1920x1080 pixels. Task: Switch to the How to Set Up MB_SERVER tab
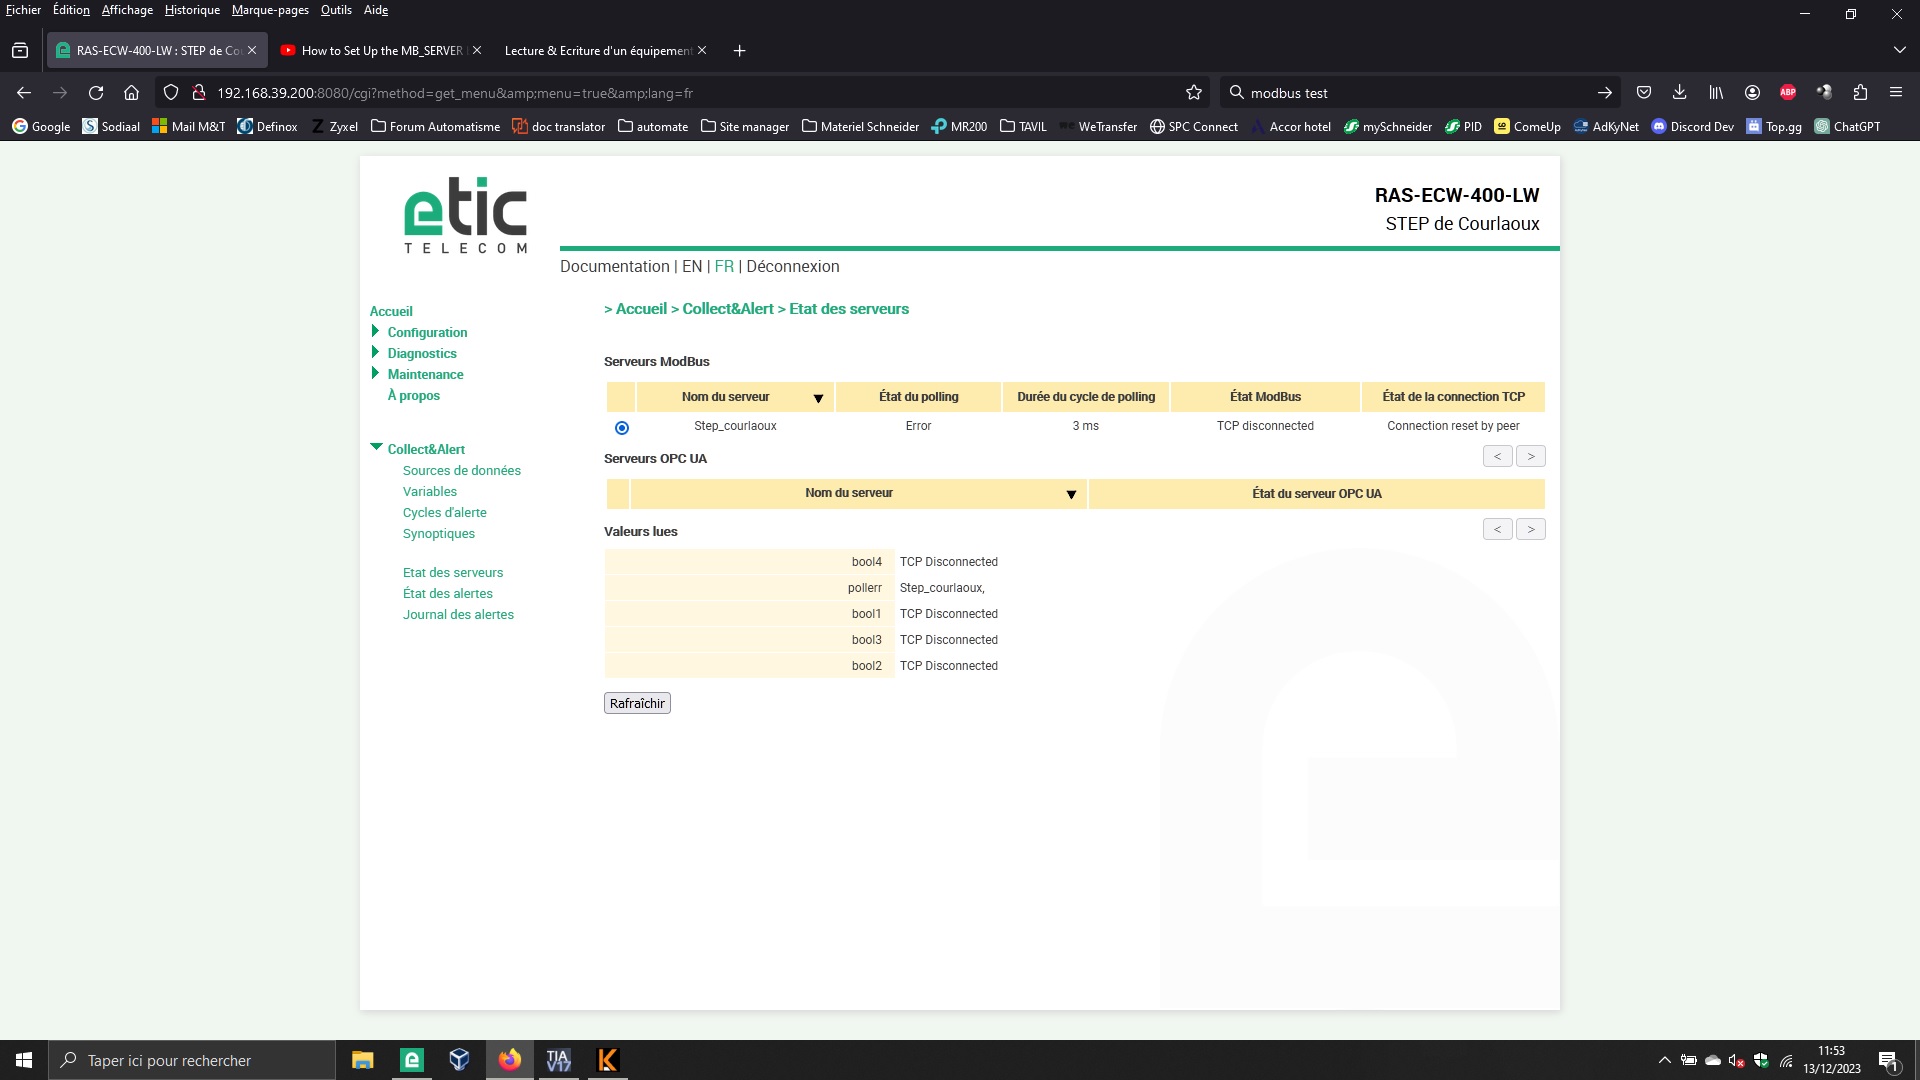[x=381, y=50]
